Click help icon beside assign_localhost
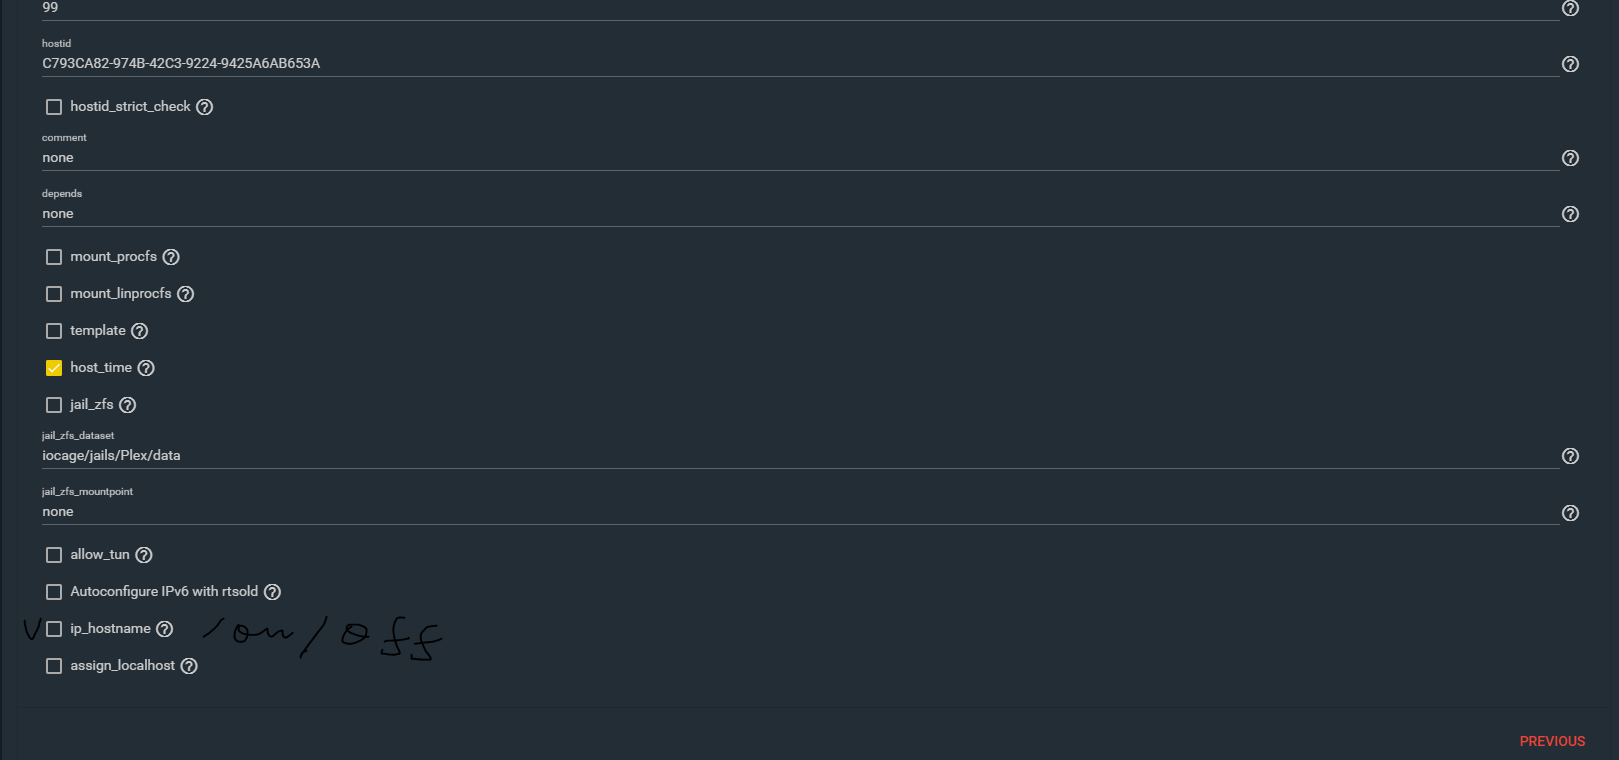Viewport: 1619px width, 760px height. click(x=189, y=666)
